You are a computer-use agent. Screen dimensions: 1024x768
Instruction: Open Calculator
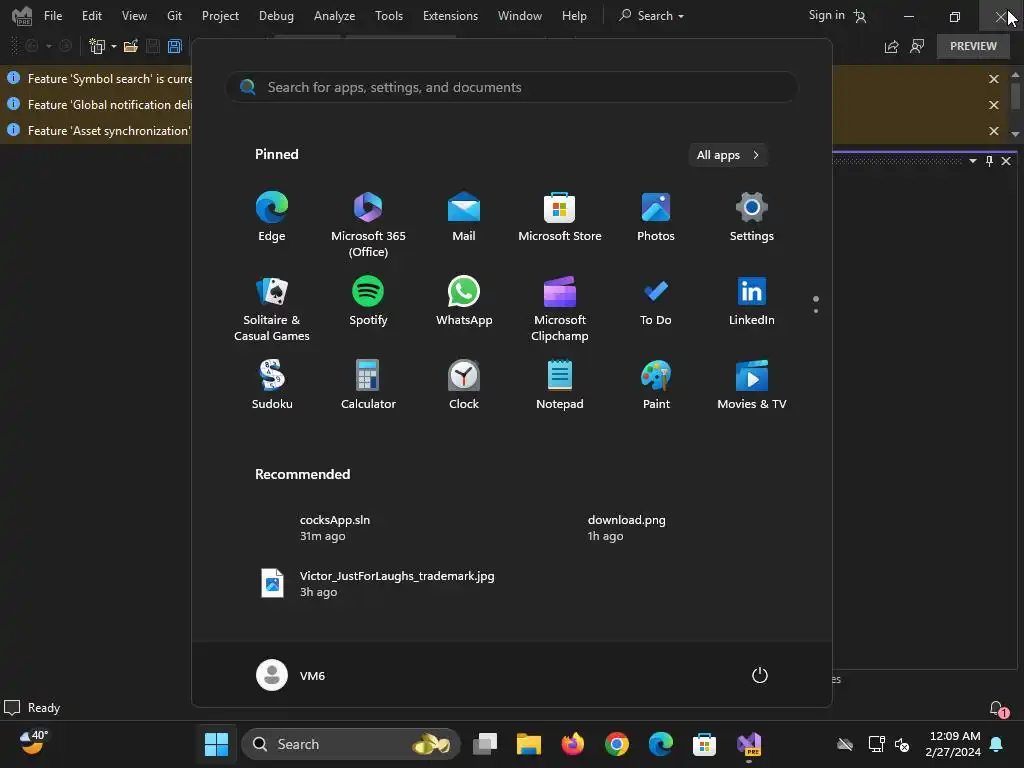368,385
